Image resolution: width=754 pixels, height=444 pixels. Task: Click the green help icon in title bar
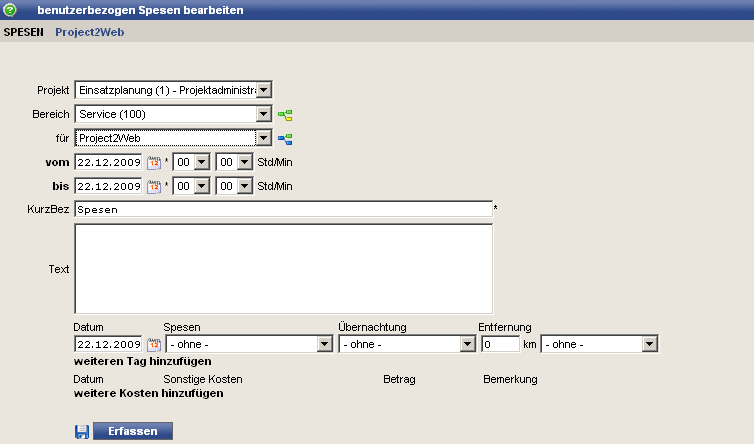11,10
